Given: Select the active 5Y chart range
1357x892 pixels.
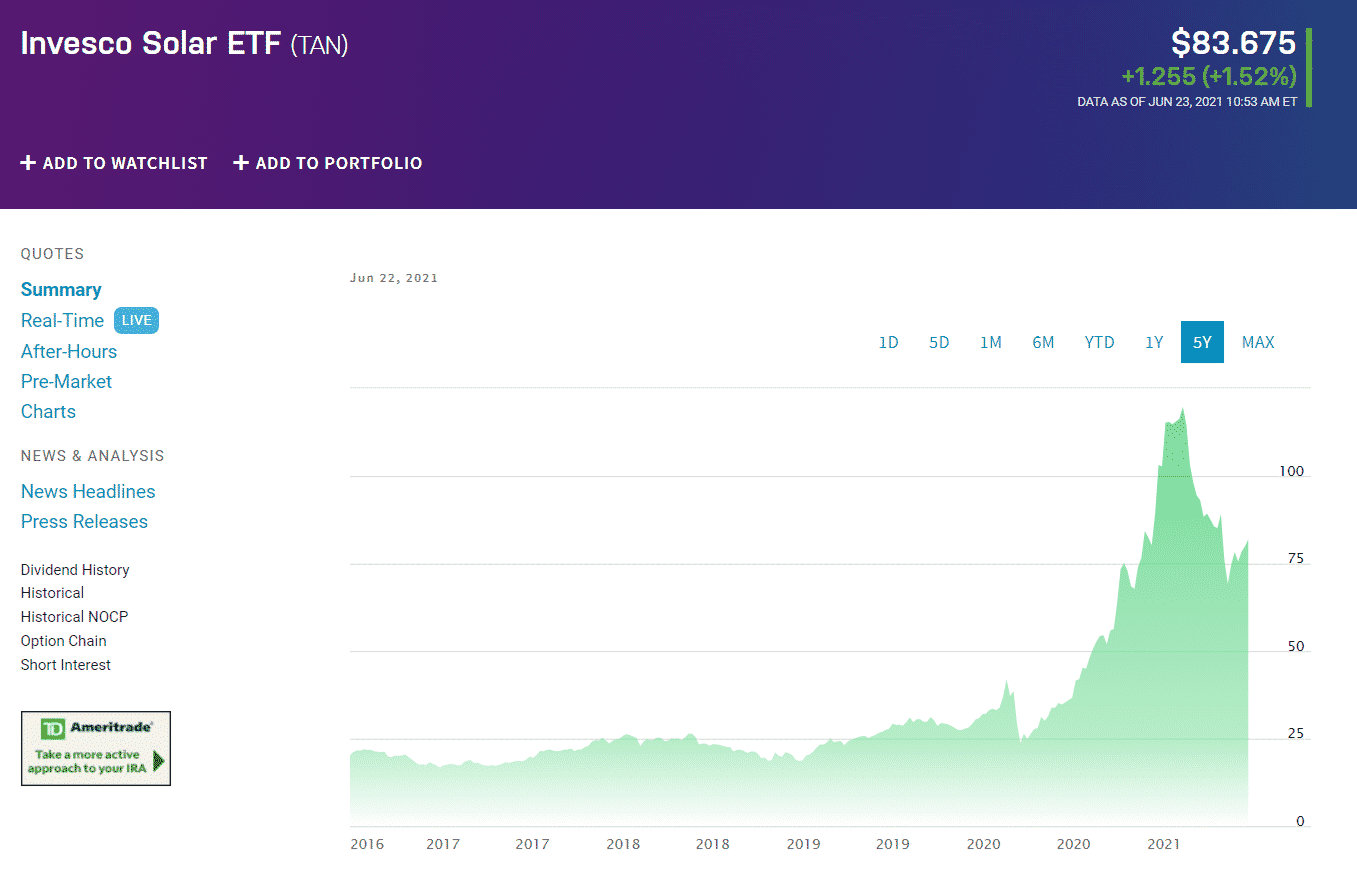Looking at the screenshot, I should [1202, 342].
